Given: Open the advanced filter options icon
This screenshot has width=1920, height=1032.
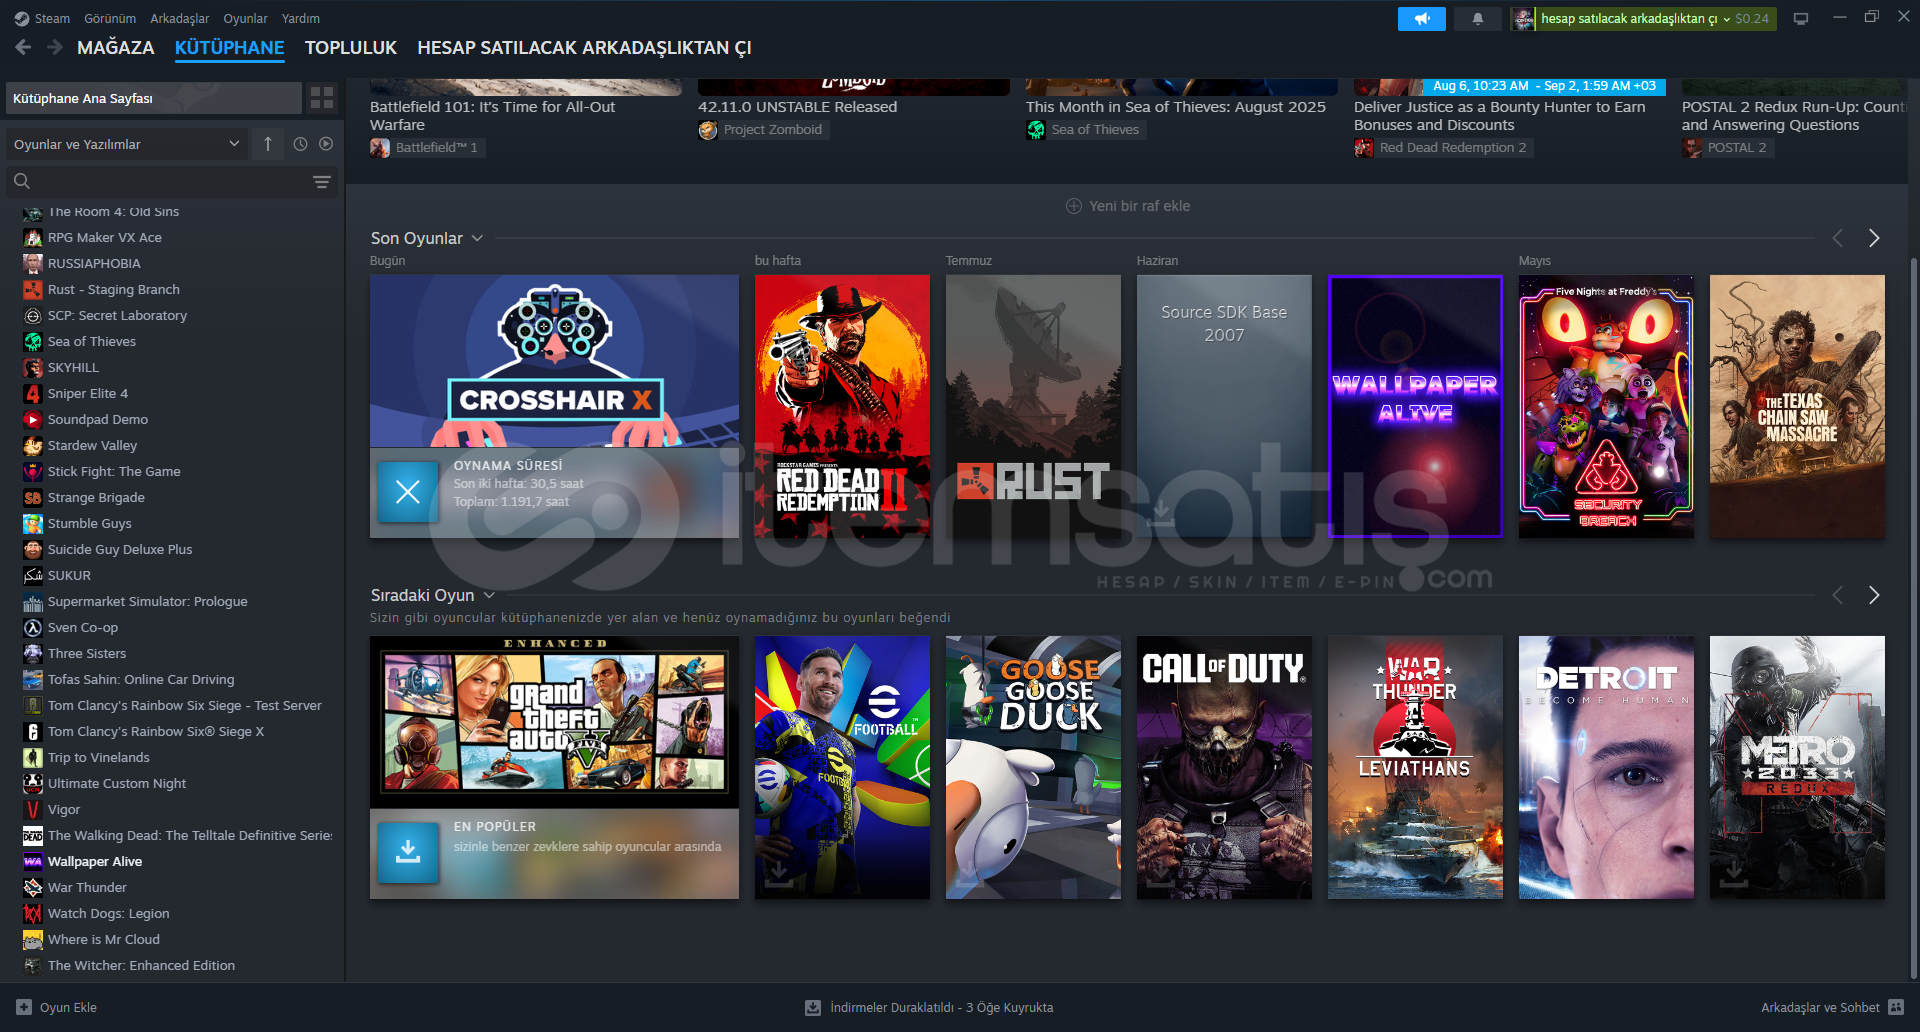Looking at the screenshot, I should (321, 181).
